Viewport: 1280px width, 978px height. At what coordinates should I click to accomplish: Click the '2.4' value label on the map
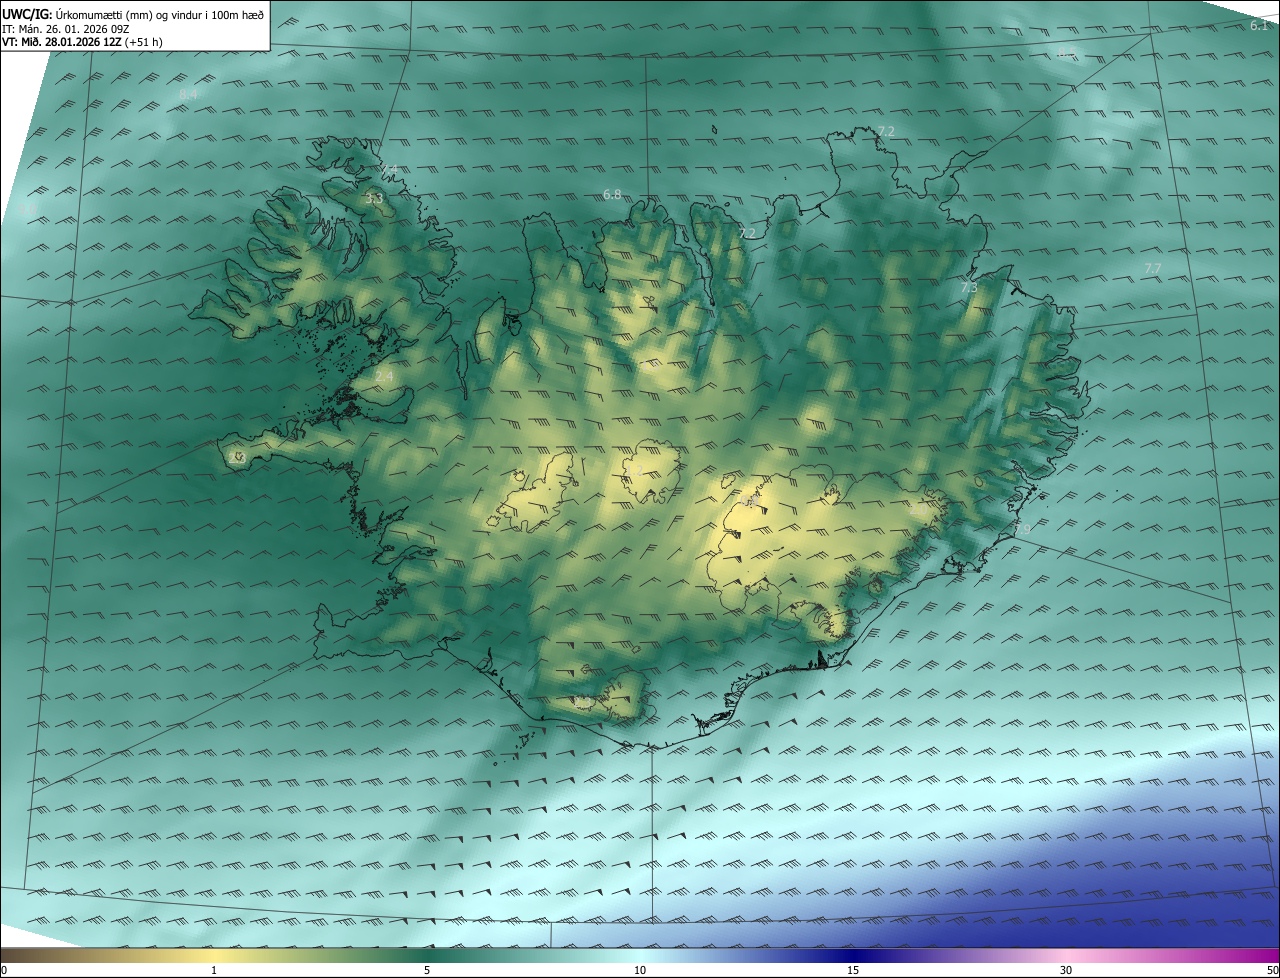[384, 376]
